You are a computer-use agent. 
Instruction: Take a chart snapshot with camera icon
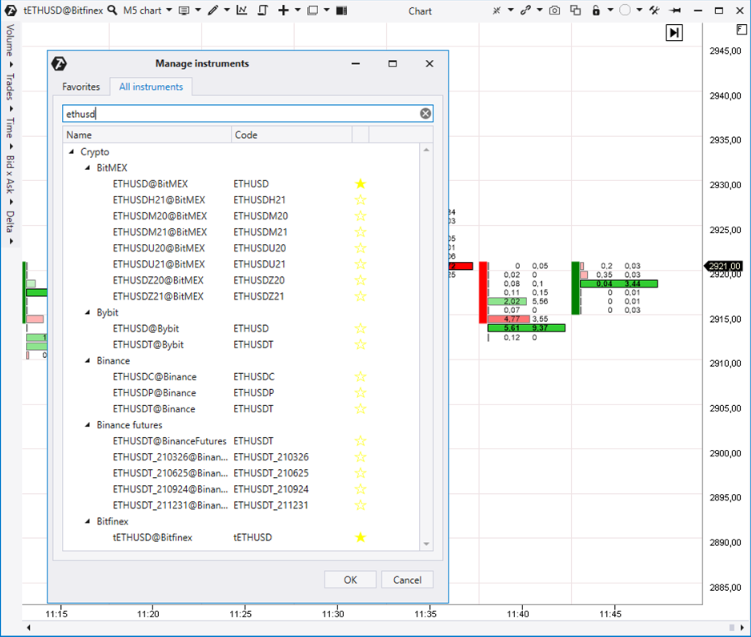pos(554,11)
